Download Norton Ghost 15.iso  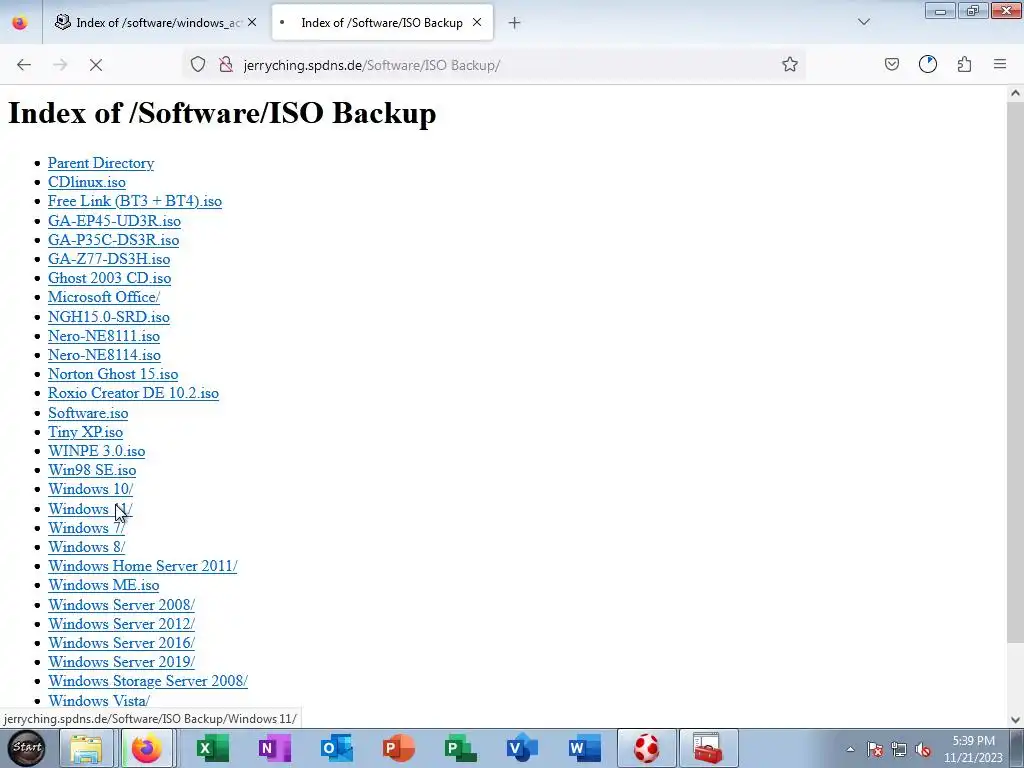pyautogui.click(x=112, y=374)
